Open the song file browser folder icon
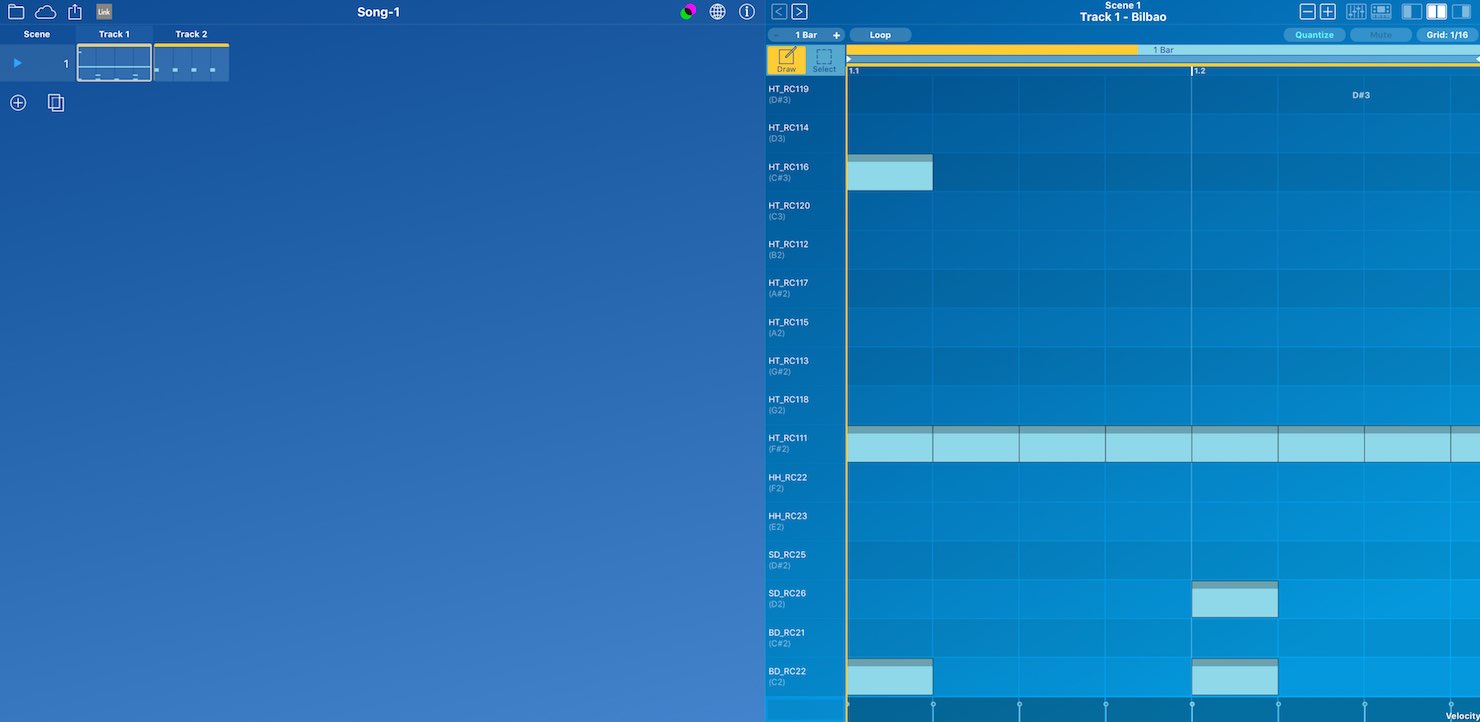Viewport: 1480px width, 722px height. coord(16,12)
